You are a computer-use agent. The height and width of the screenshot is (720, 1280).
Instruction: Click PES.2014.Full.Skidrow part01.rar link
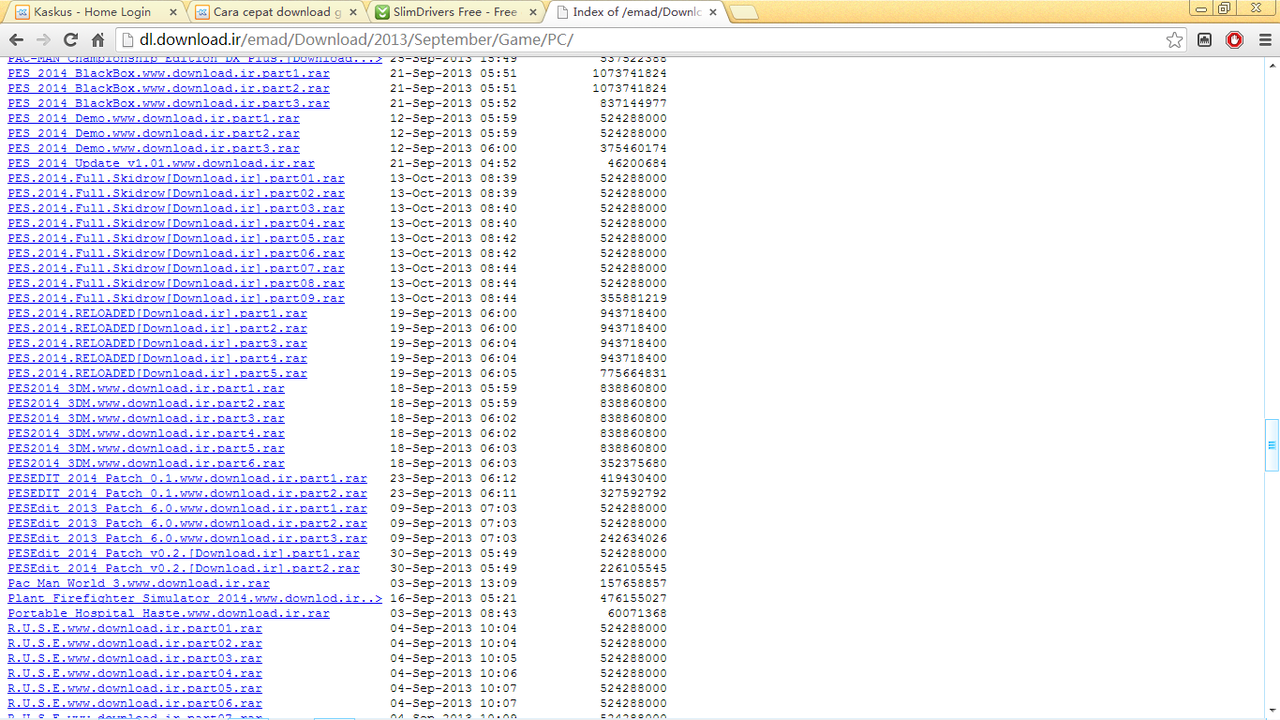pyautogui.click(x=176, y=178)
